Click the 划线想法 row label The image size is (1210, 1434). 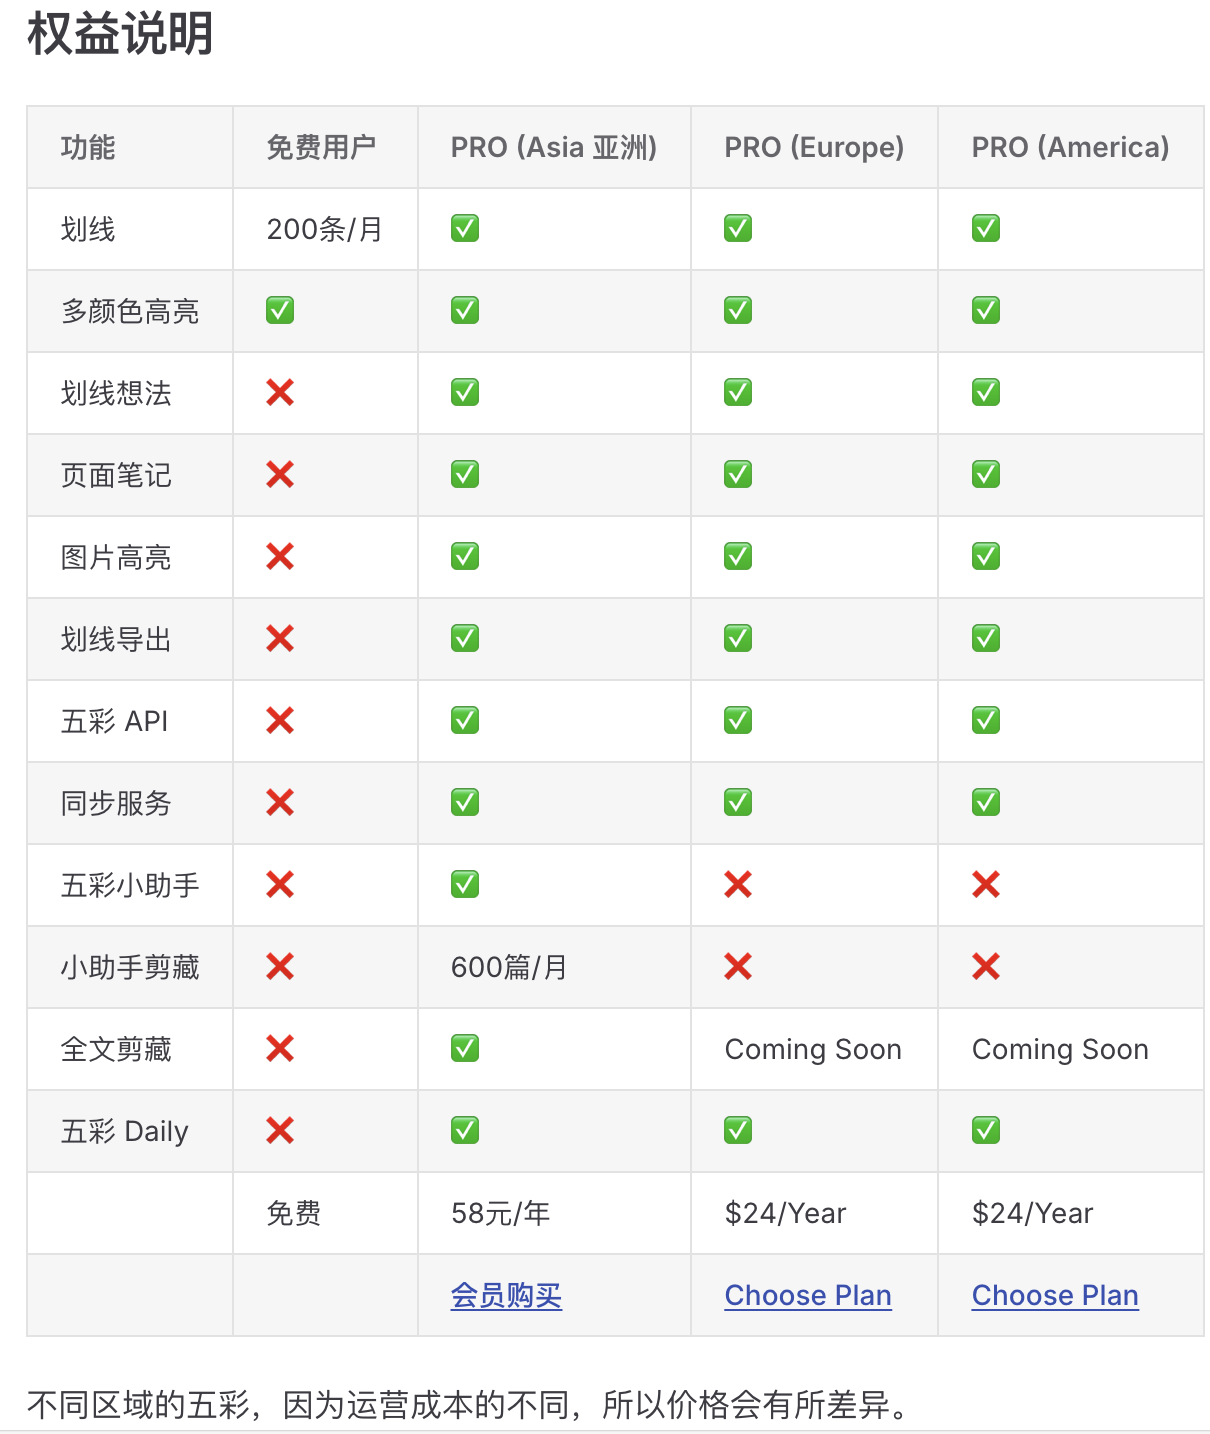click(116, 394)
